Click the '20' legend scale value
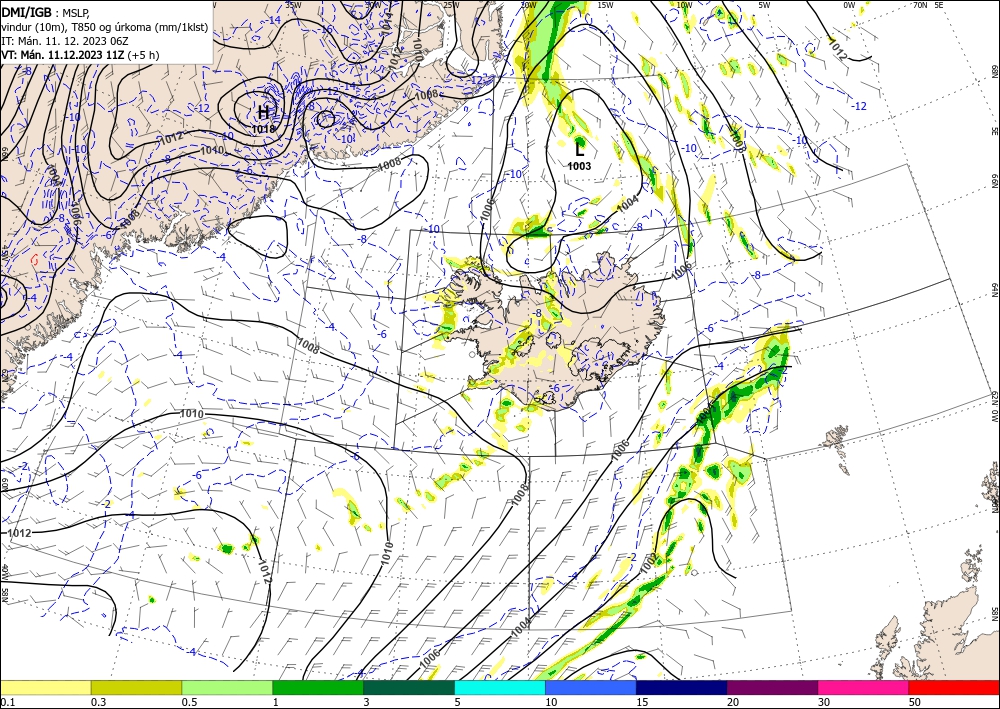This screenshot has width=1000, height=709. tap(733, 702)
